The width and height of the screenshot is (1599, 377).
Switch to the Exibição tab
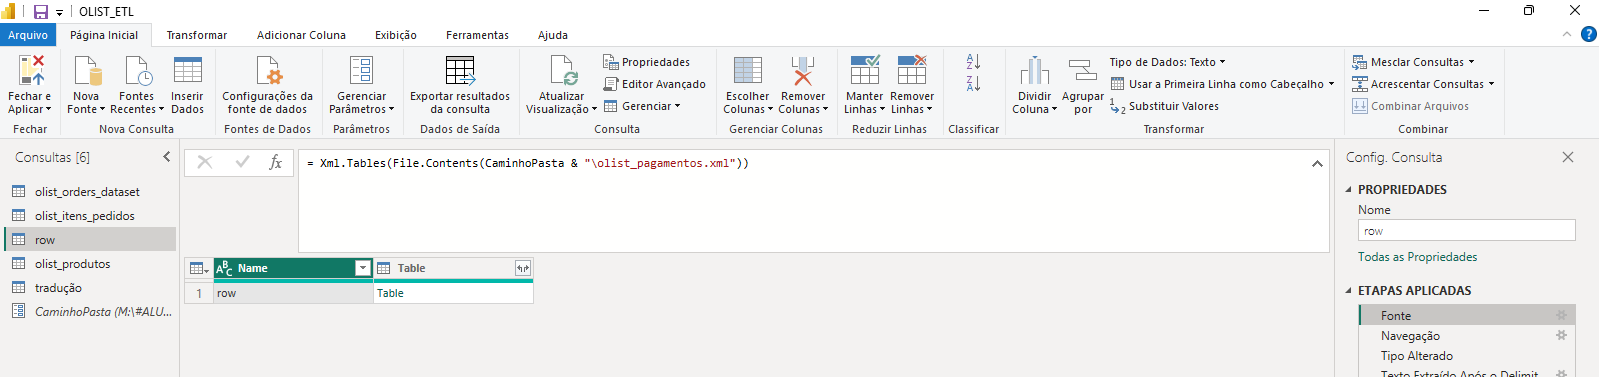click(396, 35)
